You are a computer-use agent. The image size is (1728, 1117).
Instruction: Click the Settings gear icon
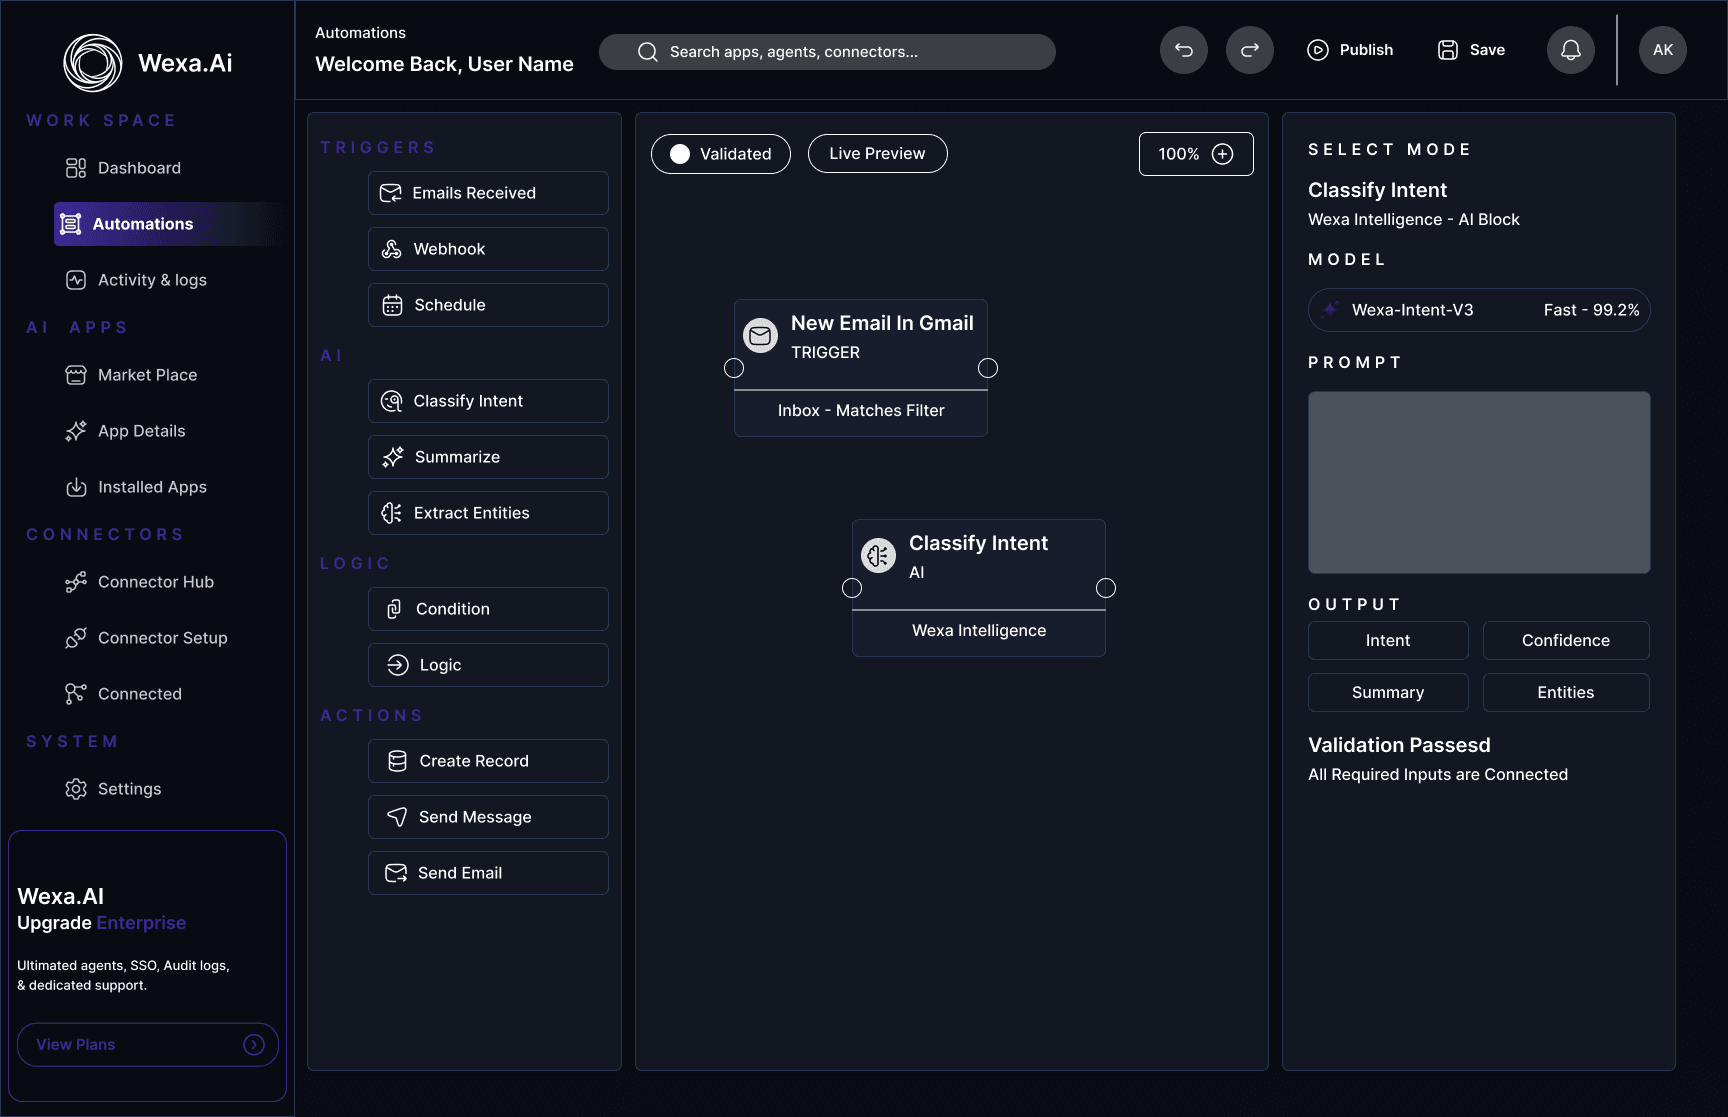pyautogui.click(x=76, y=789)
